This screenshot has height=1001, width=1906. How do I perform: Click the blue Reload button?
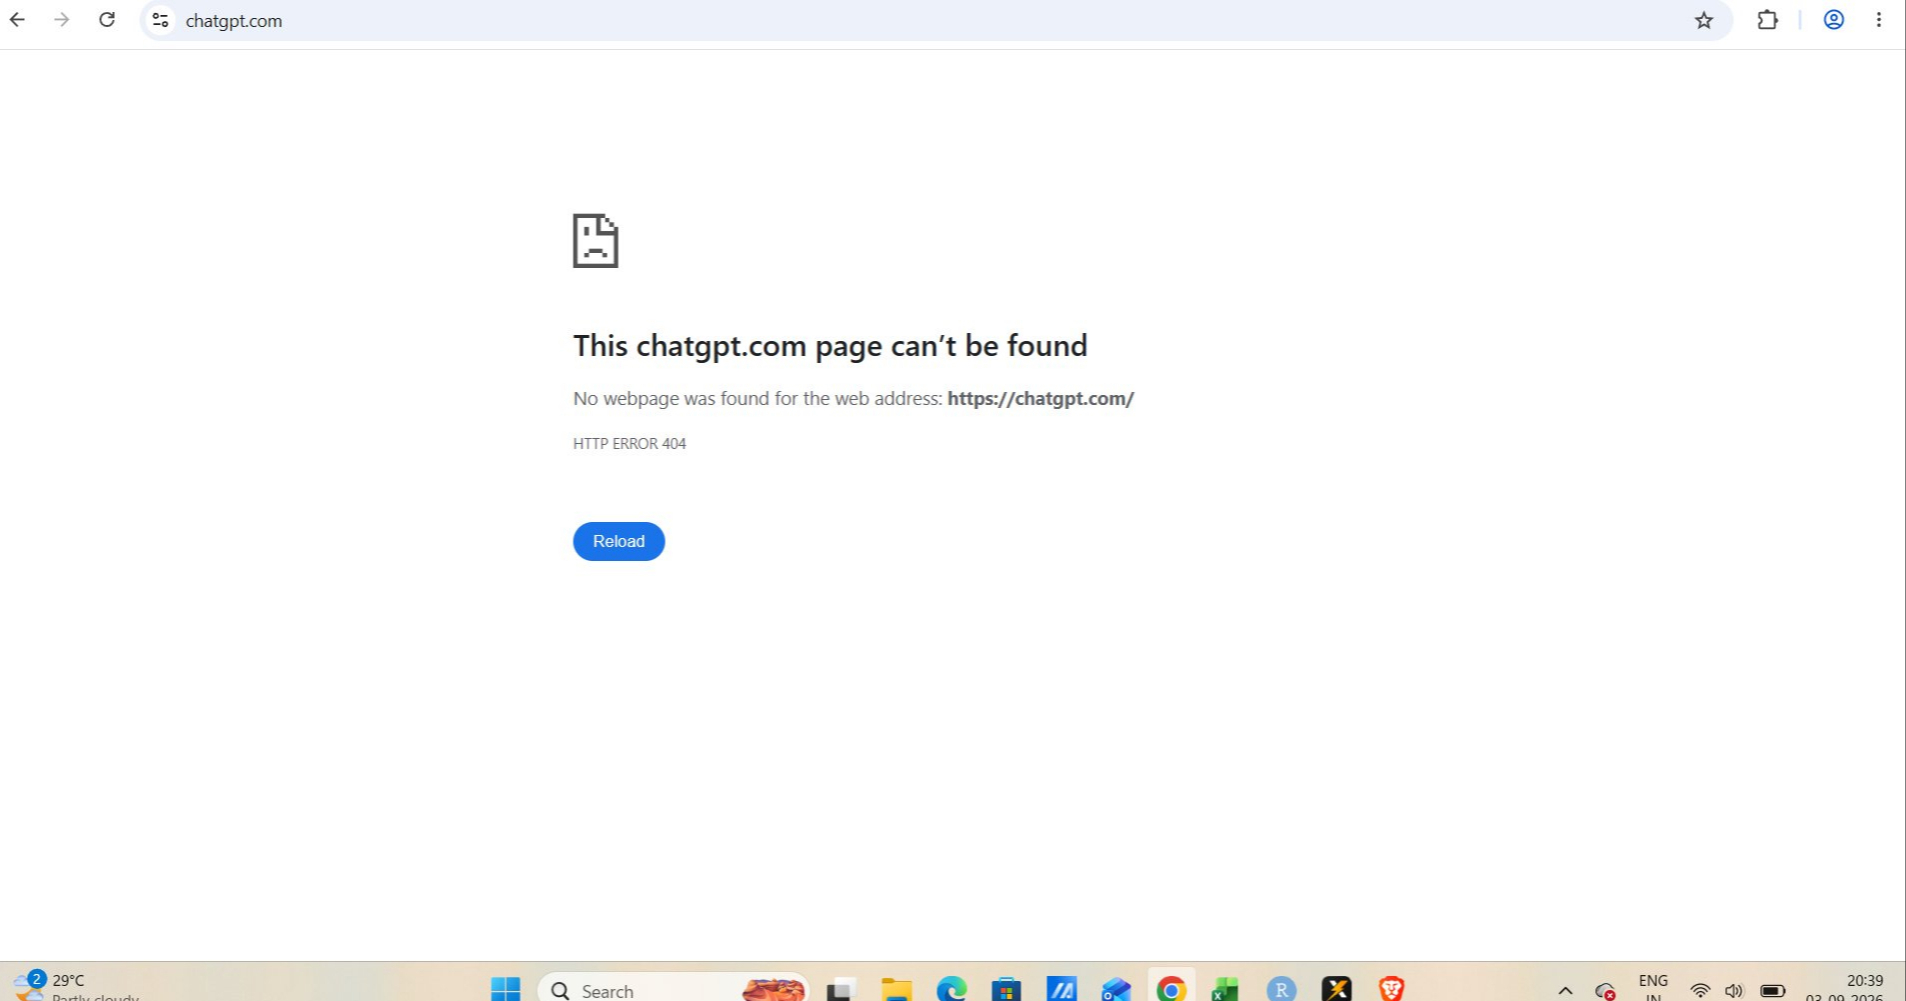(619, 541)
